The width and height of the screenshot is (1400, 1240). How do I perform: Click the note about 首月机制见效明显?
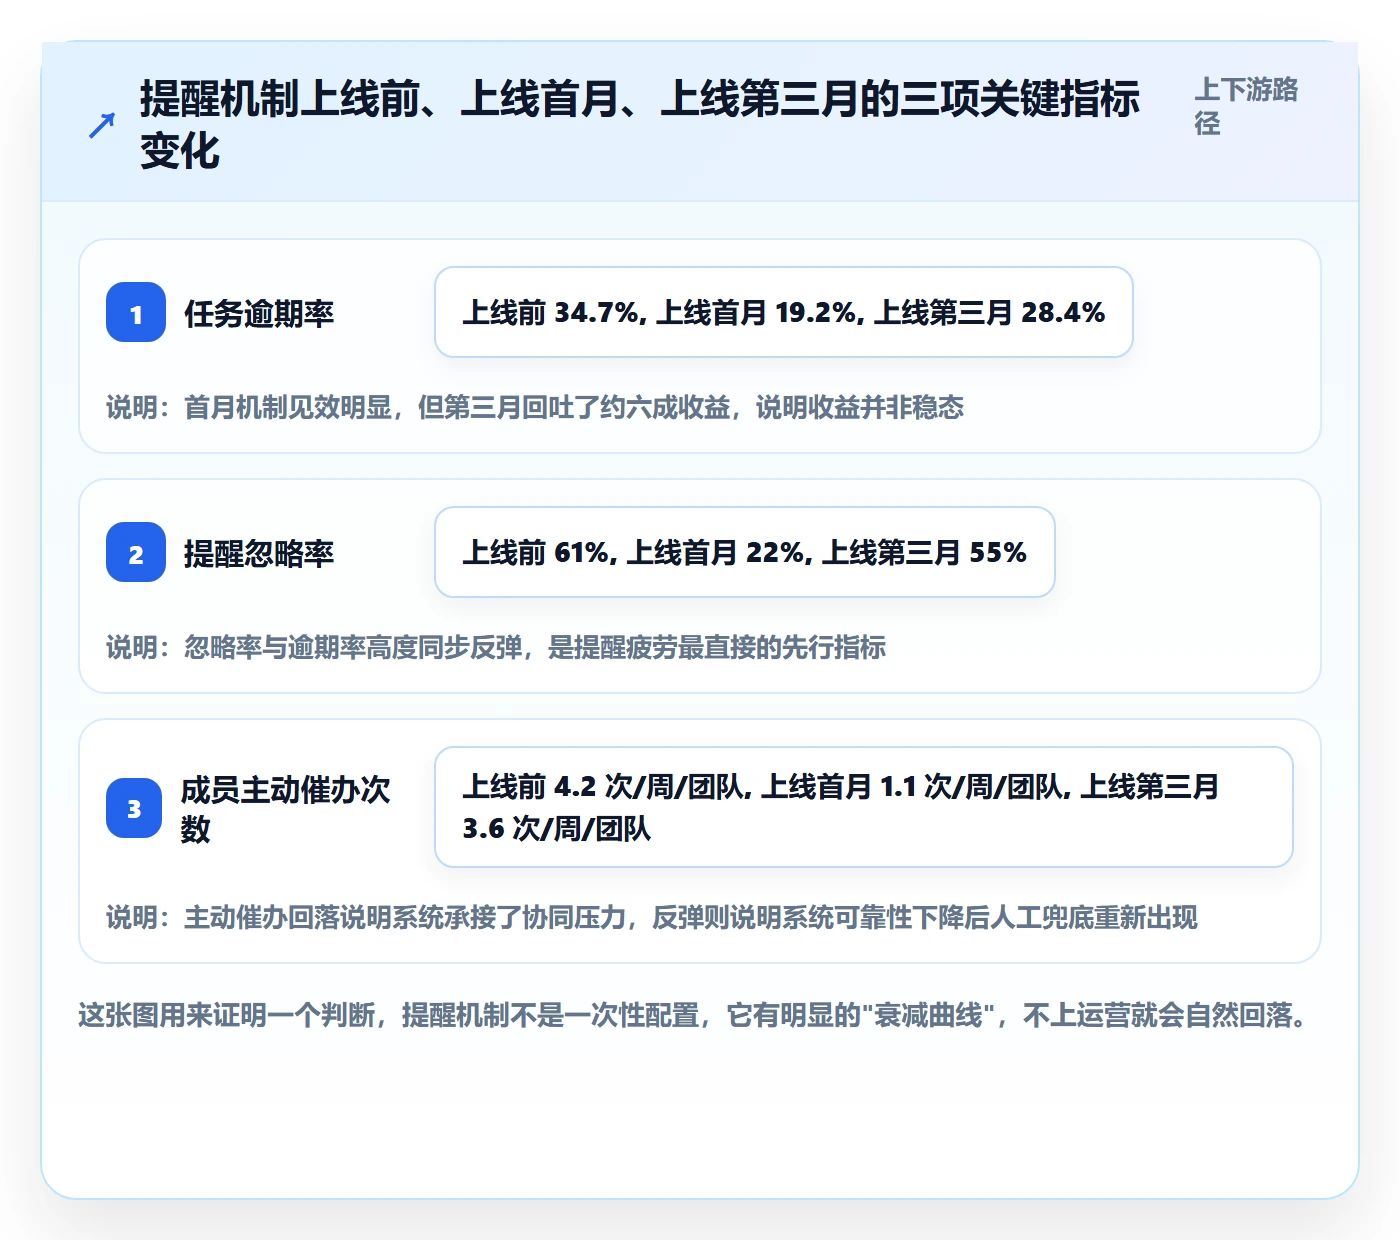(x=535, y=407)
